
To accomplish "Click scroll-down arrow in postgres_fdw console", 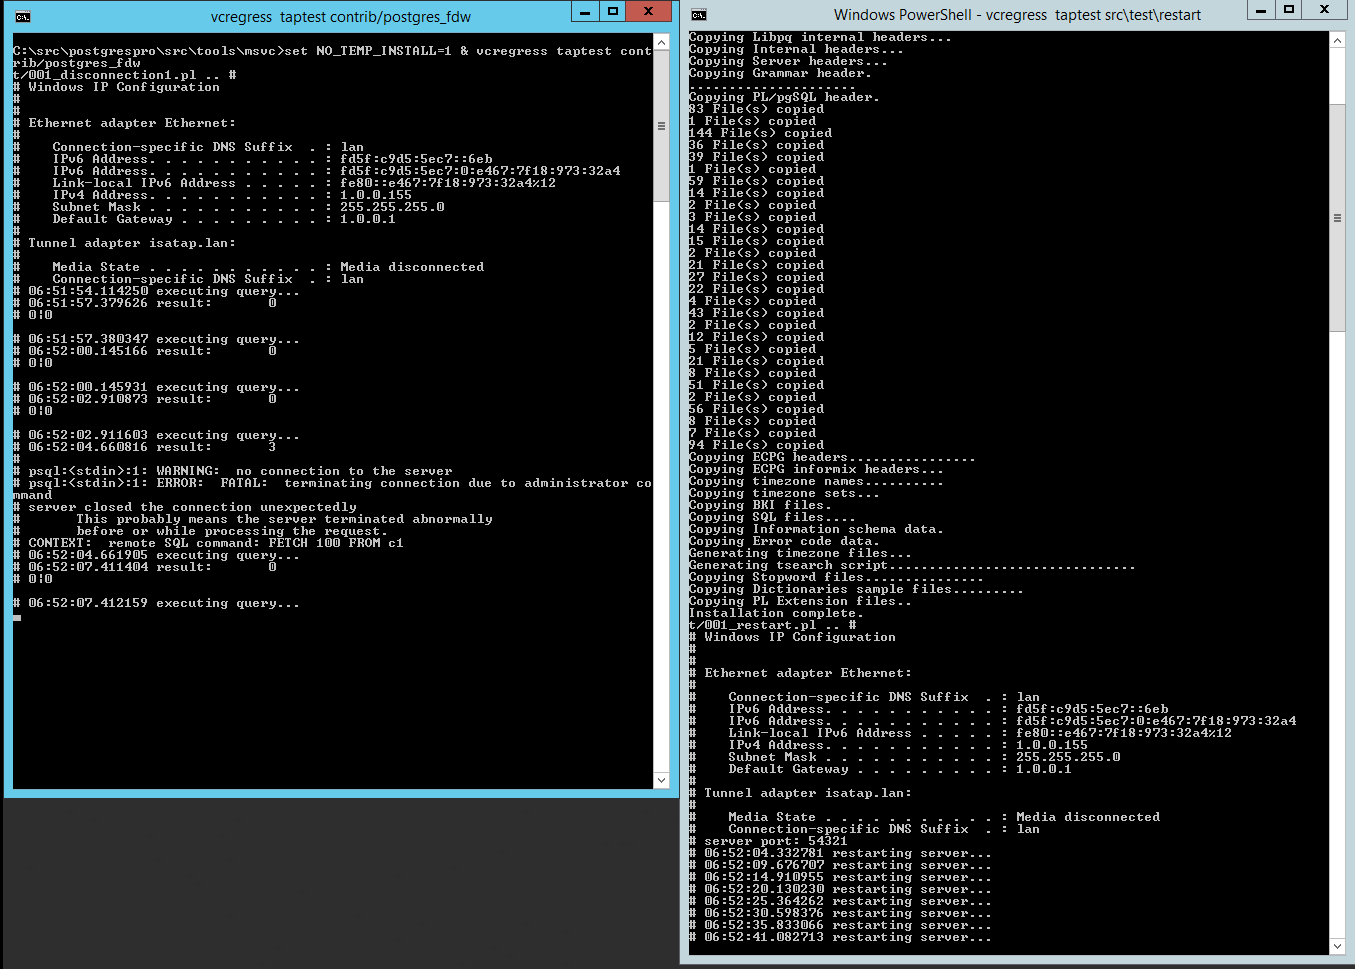I will 661,780.
